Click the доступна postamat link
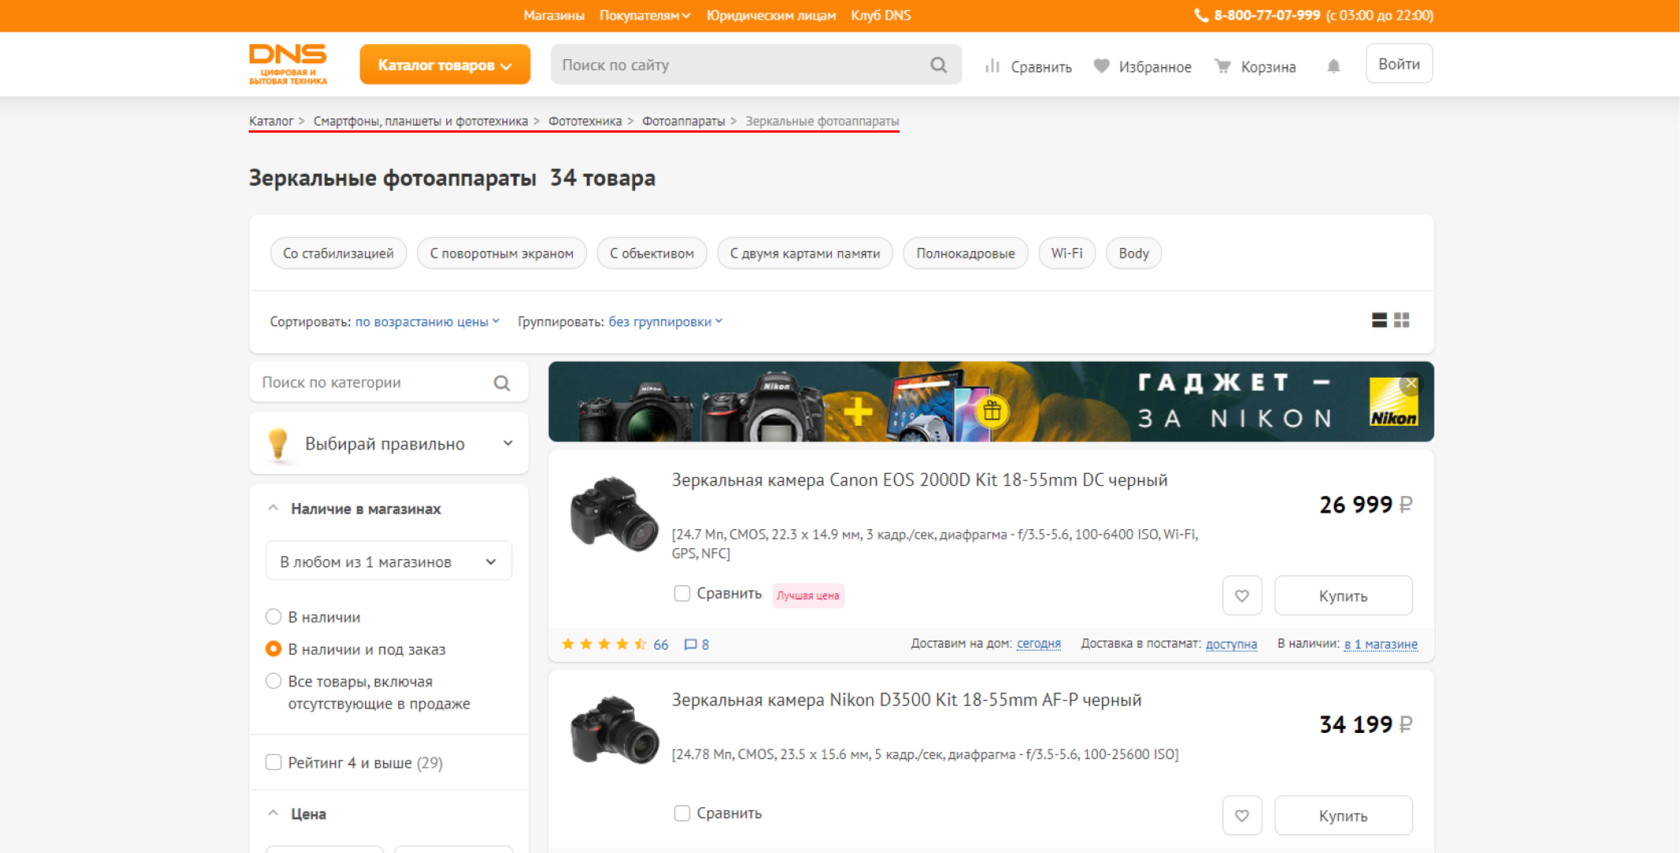The image size is (1680, 853). 1231,644
